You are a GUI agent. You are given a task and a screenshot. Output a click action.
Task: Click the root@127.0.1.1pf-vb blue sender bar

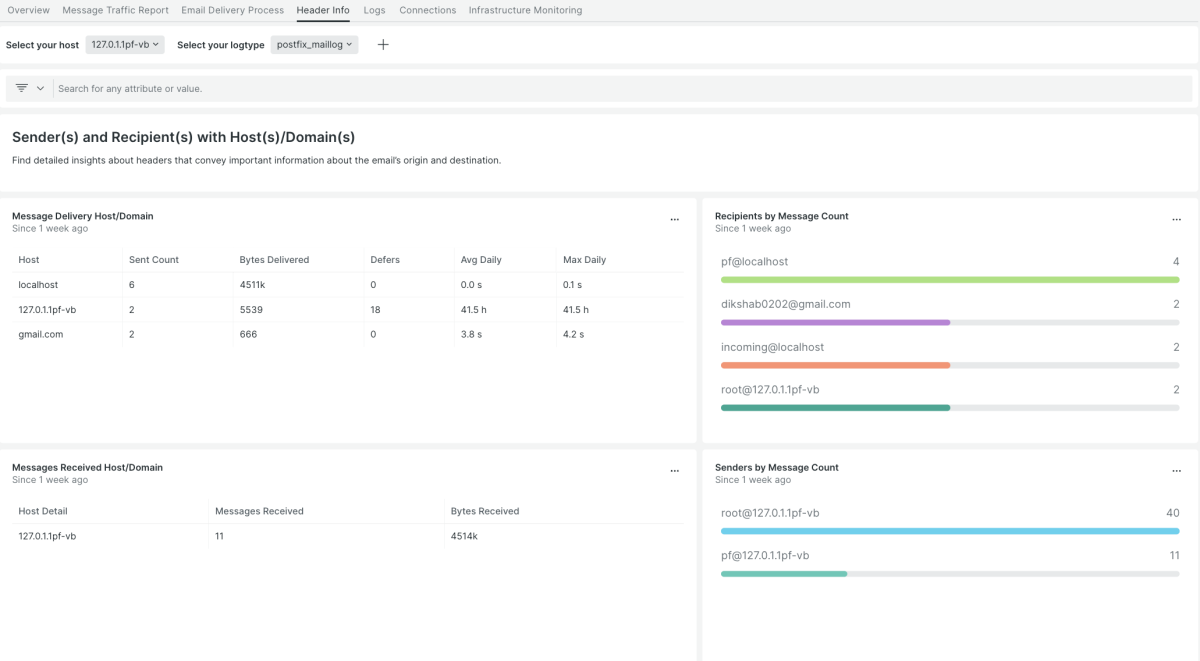pos(949,531)
